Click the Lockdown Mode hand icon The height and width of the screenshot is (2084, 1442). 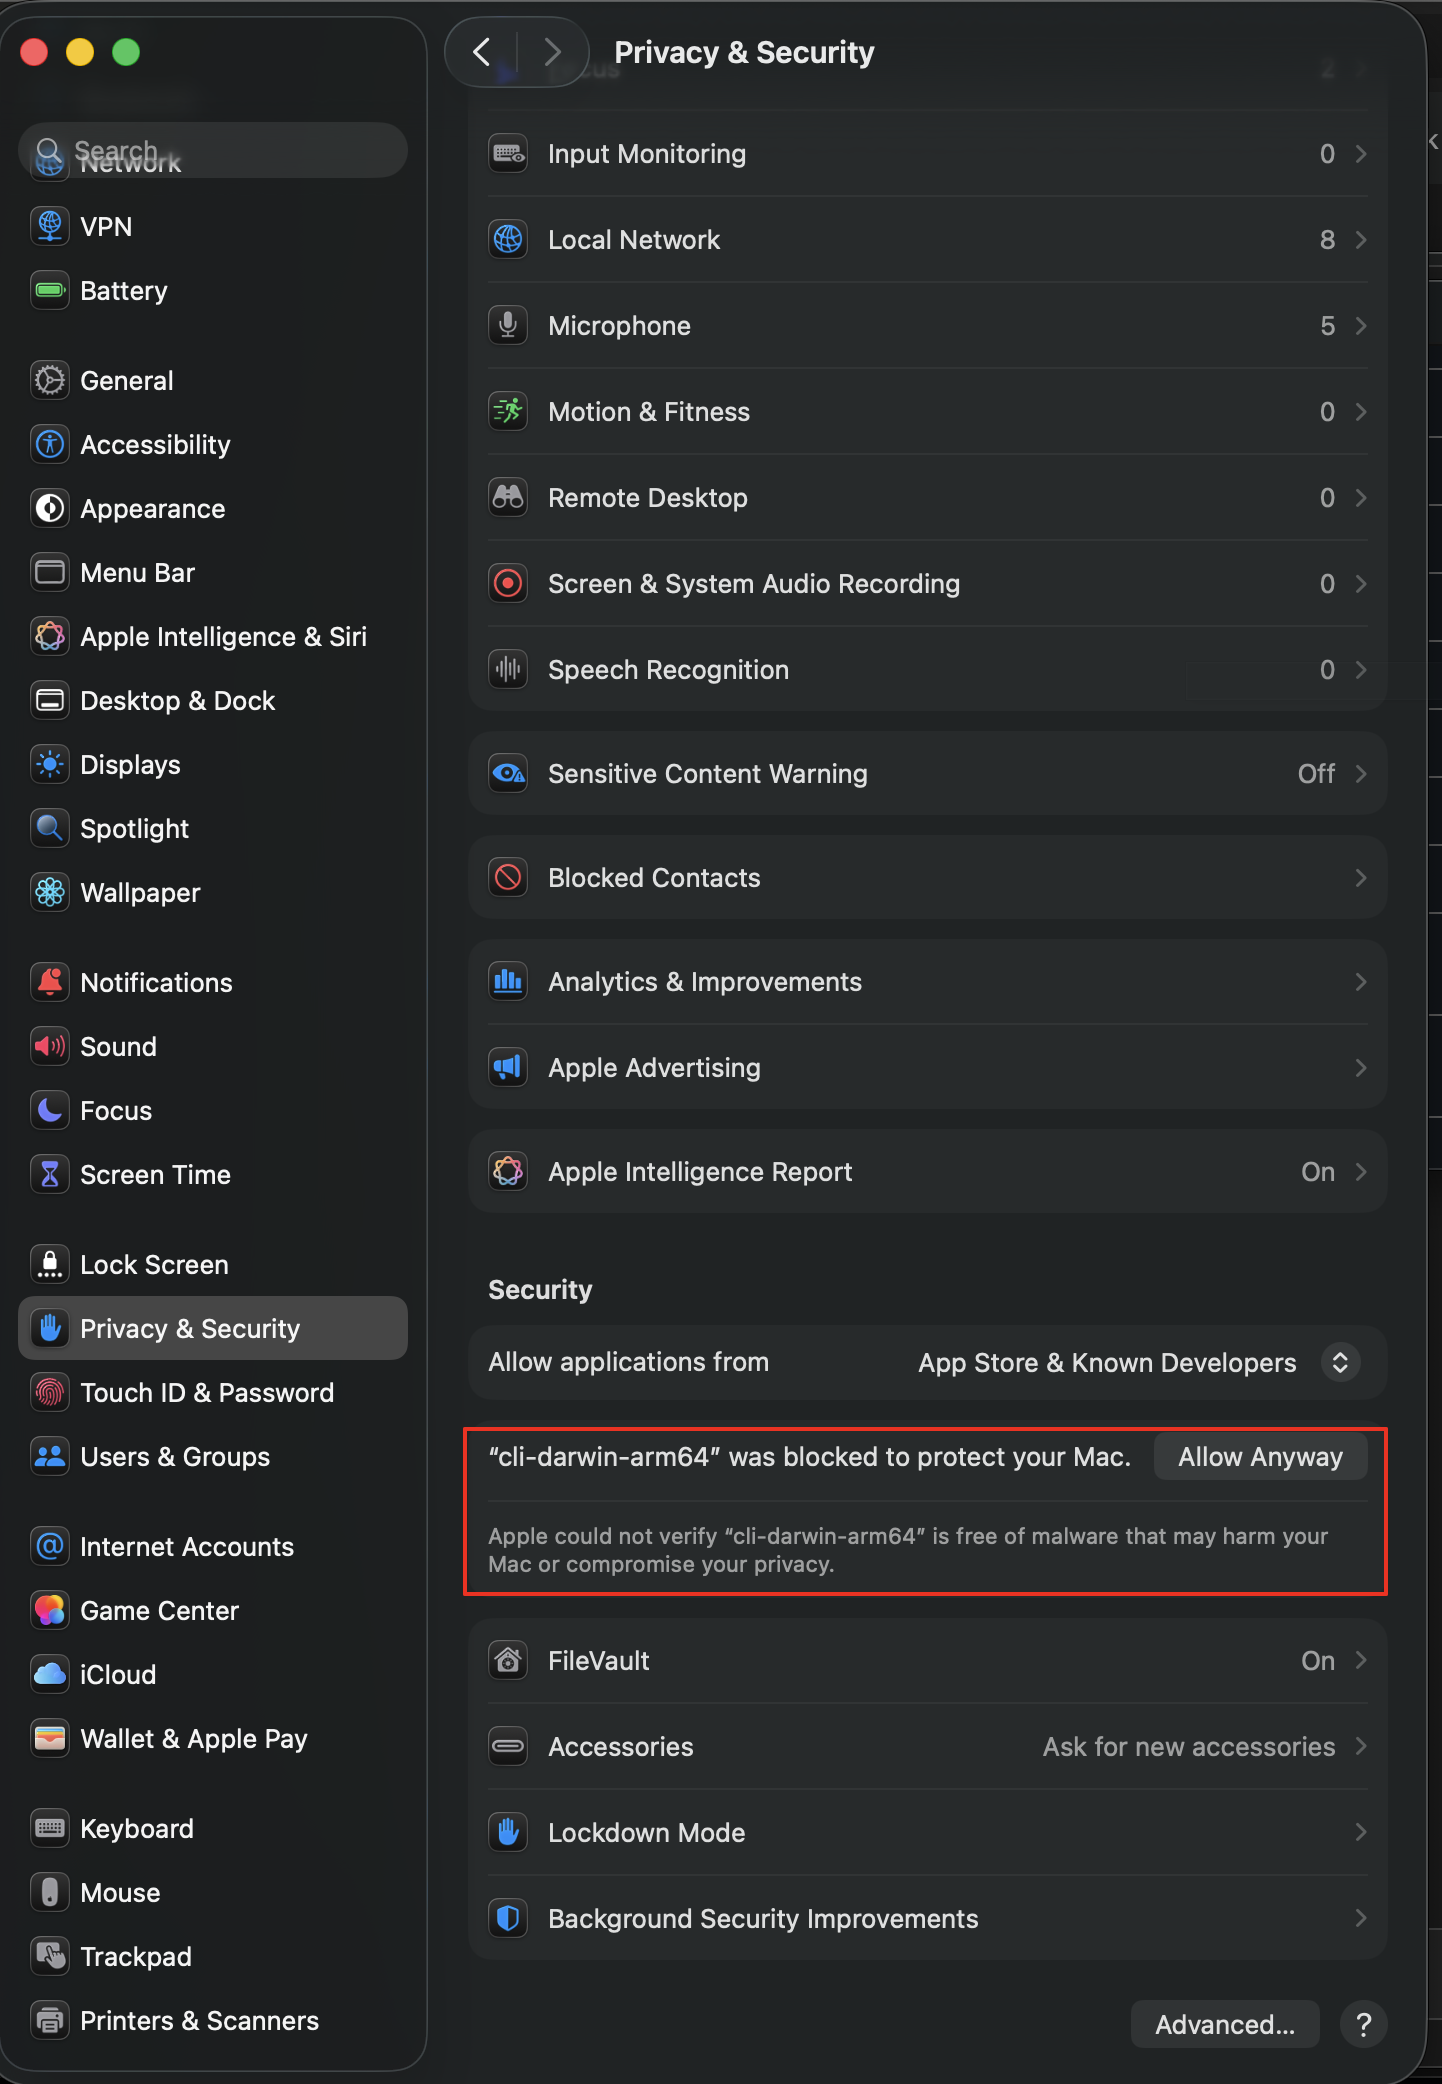(x=508, y=1833)
